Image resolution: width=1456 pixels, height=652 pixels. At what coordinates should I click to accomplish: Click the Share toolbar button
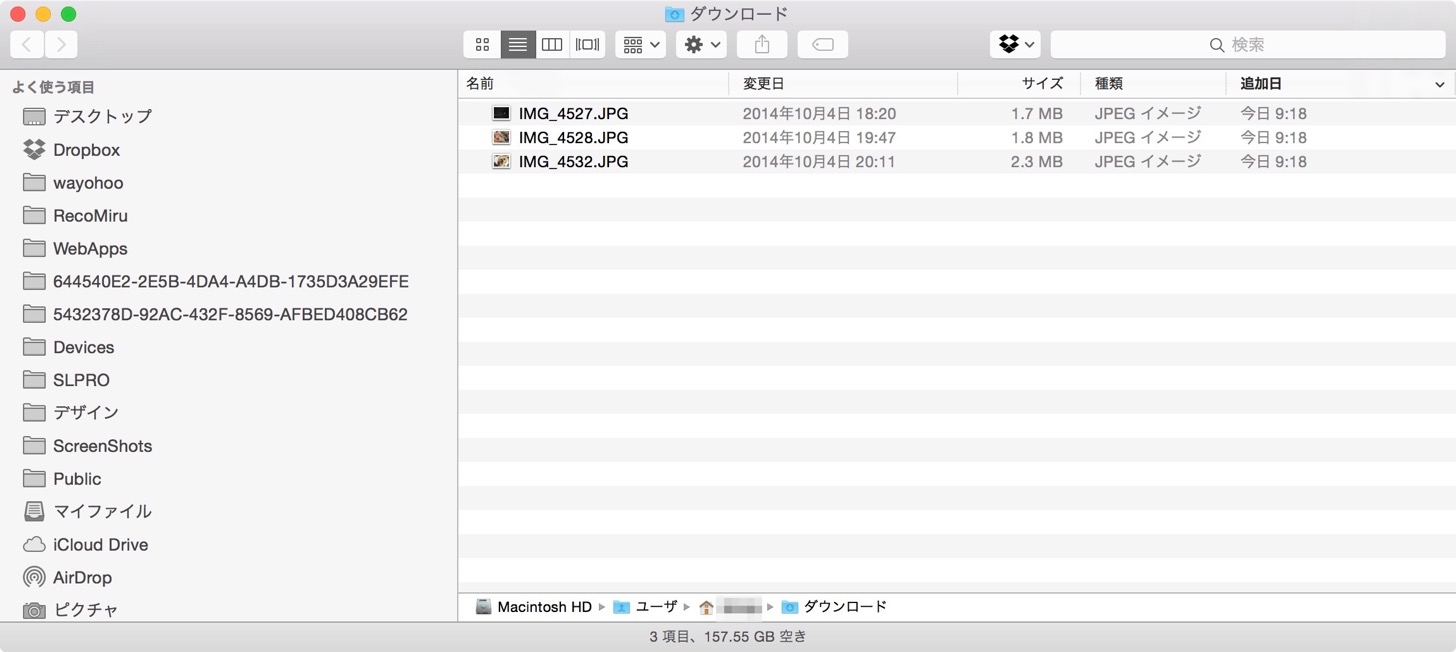(x=762, y=44)
